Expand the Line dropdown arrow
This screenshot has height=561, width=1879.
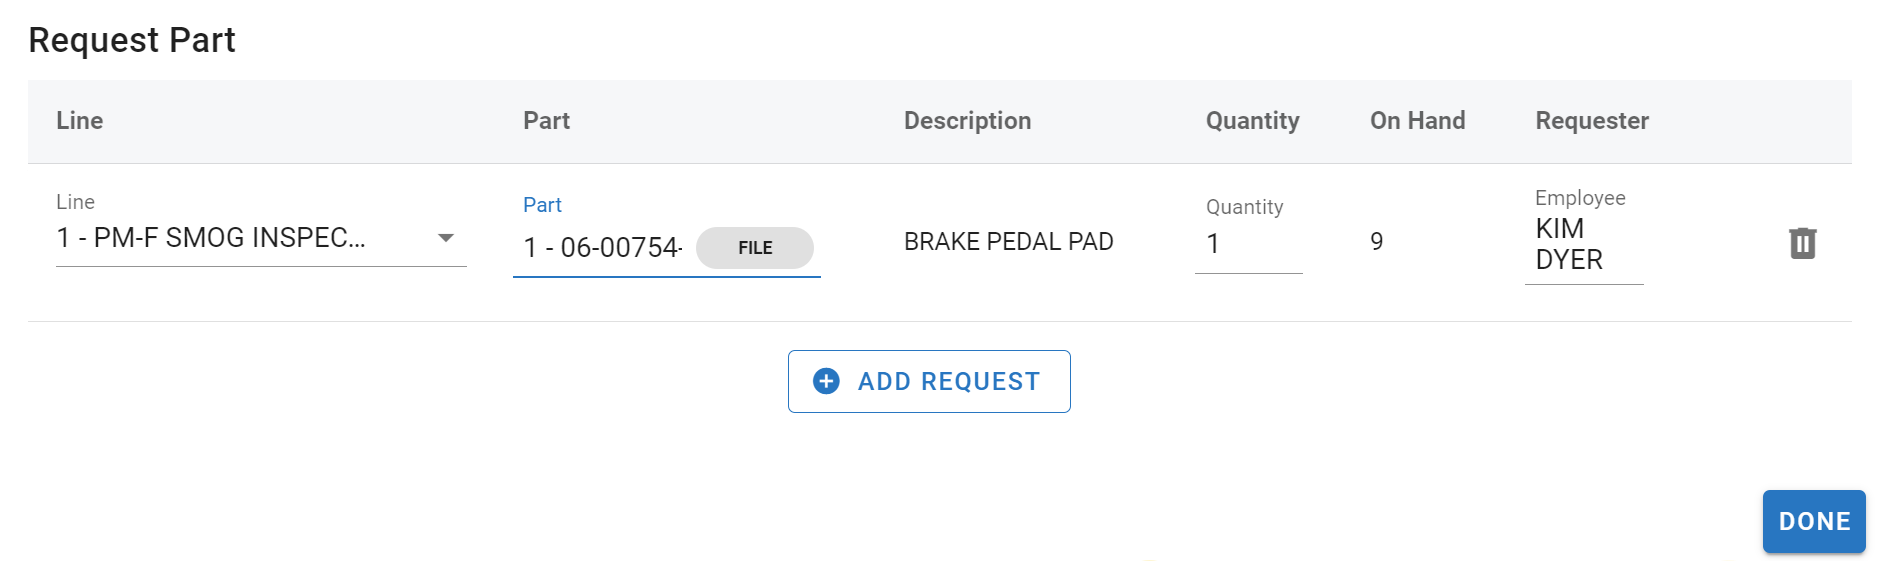(x=446, y=238)
